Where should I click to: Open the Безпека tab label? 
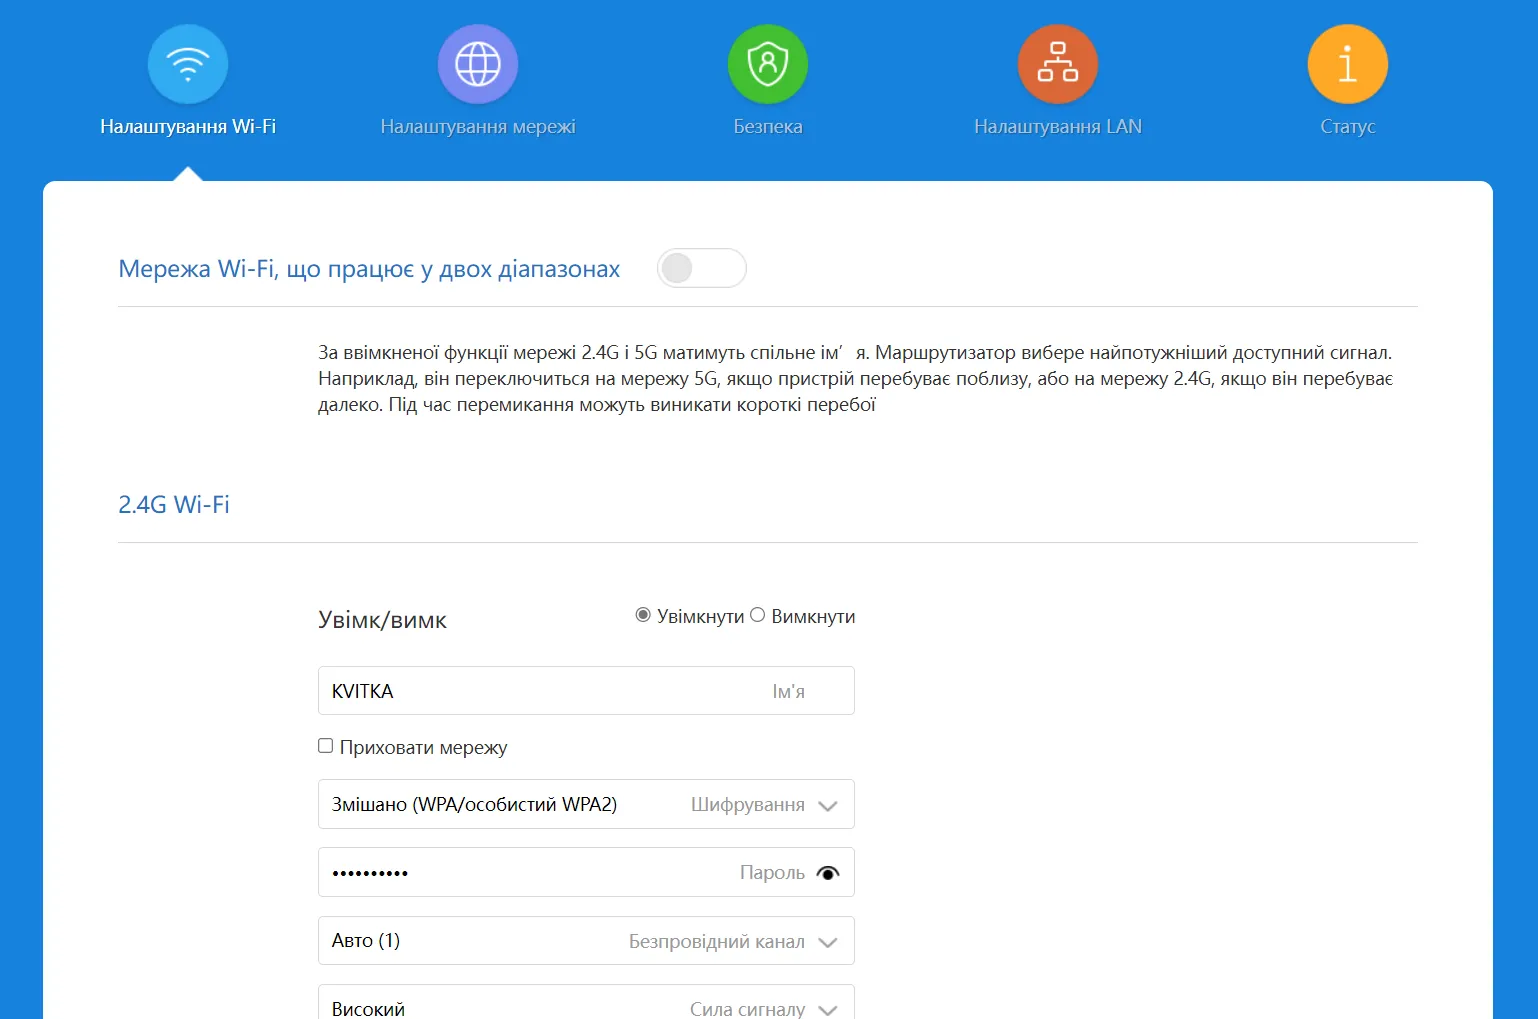pos(768,127)
